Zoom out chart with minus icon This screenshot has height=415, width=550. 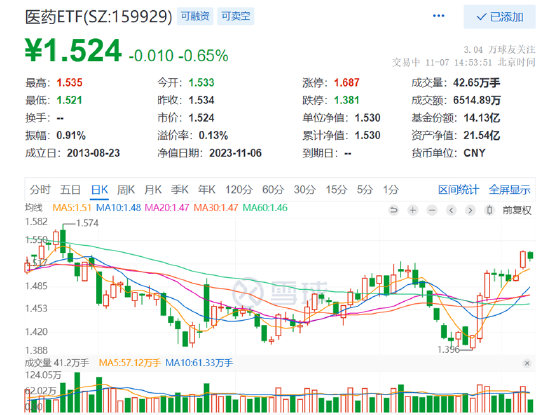click(432, 210)
